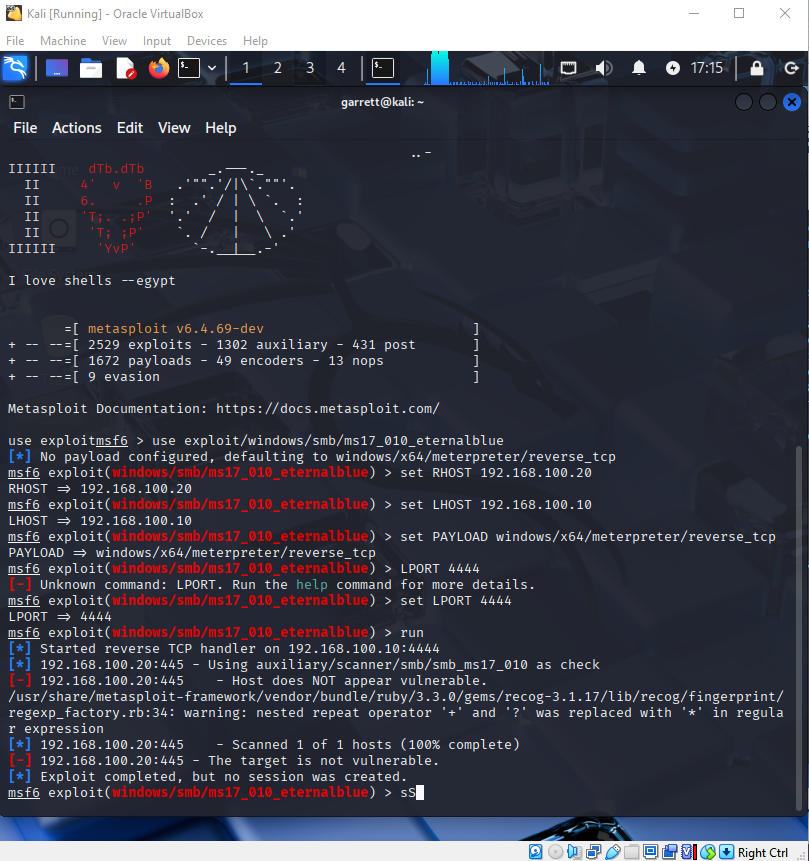Click the show desktop icon in Kali panel

(x=57, y=68)
